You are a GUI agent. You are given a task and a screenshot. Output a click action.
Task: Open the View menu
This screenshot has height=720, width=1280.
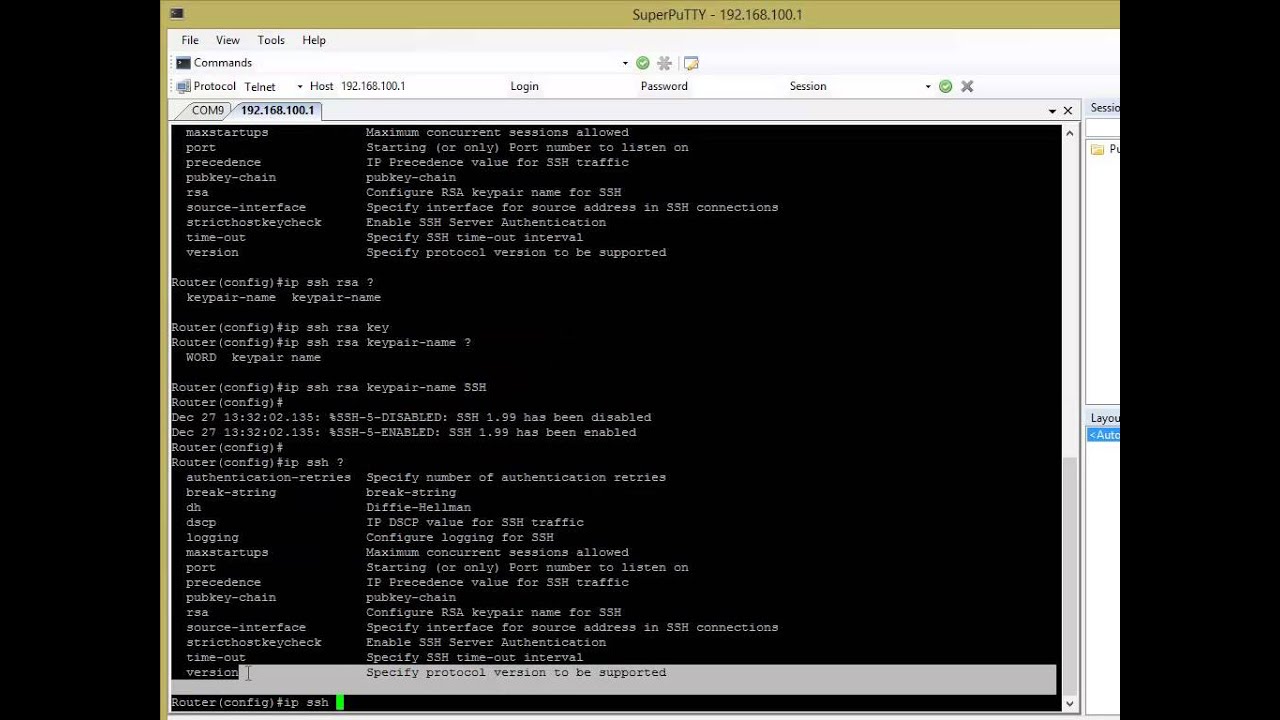(x=227, y=40)
